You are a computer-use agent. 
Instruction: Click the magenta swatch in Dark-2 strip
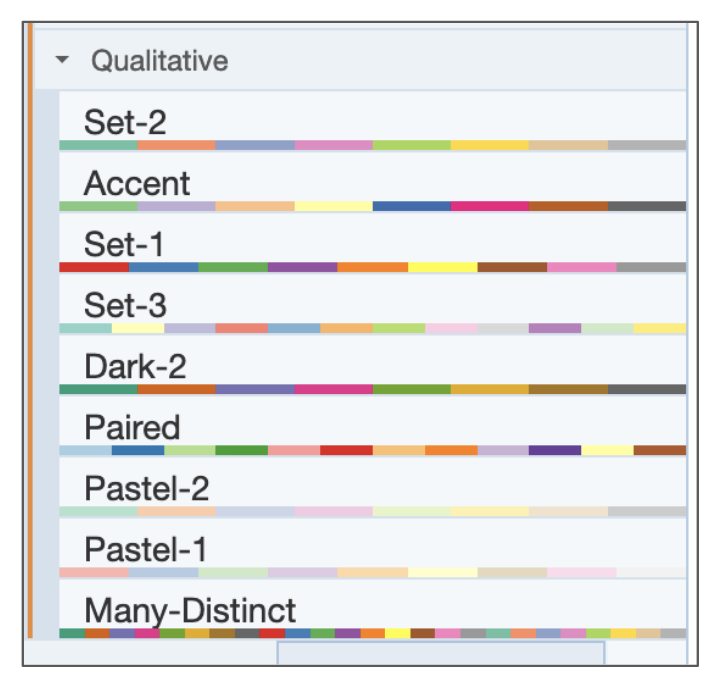coord(333,389)
